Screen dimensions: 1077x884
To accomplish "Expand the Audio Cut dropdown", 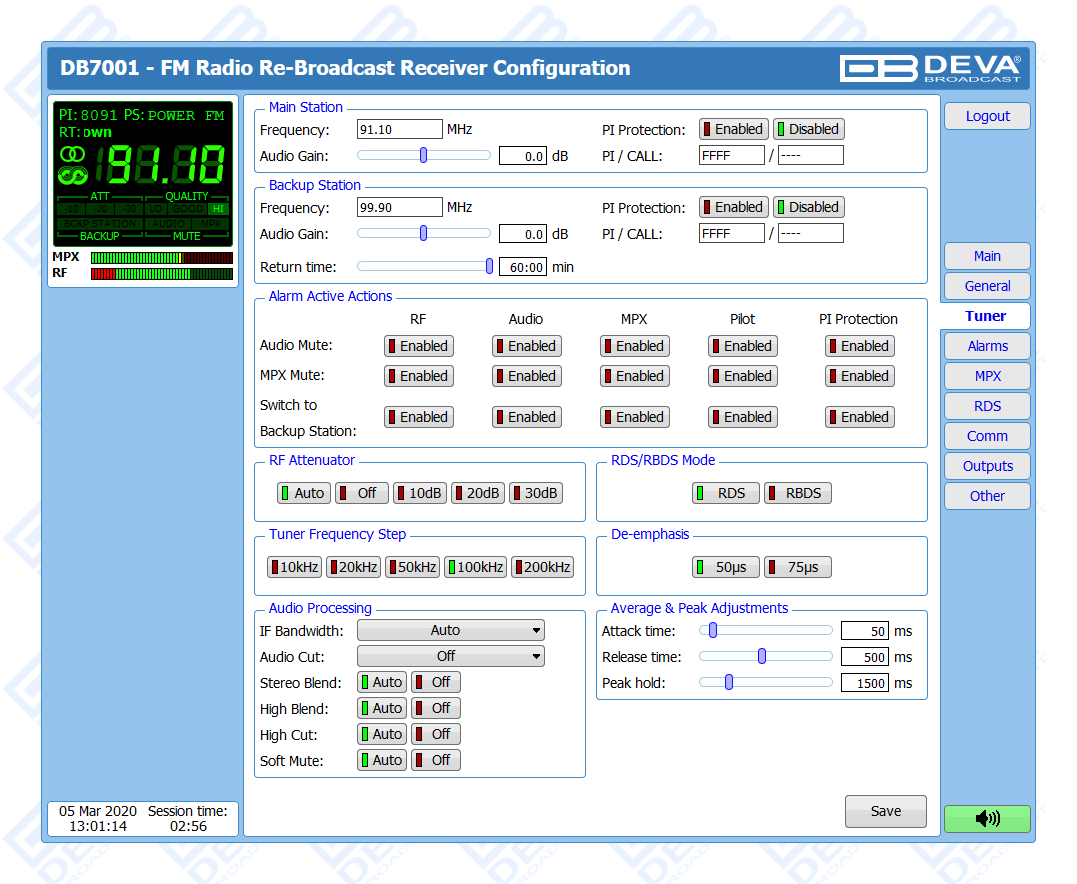I will point(450,656).
